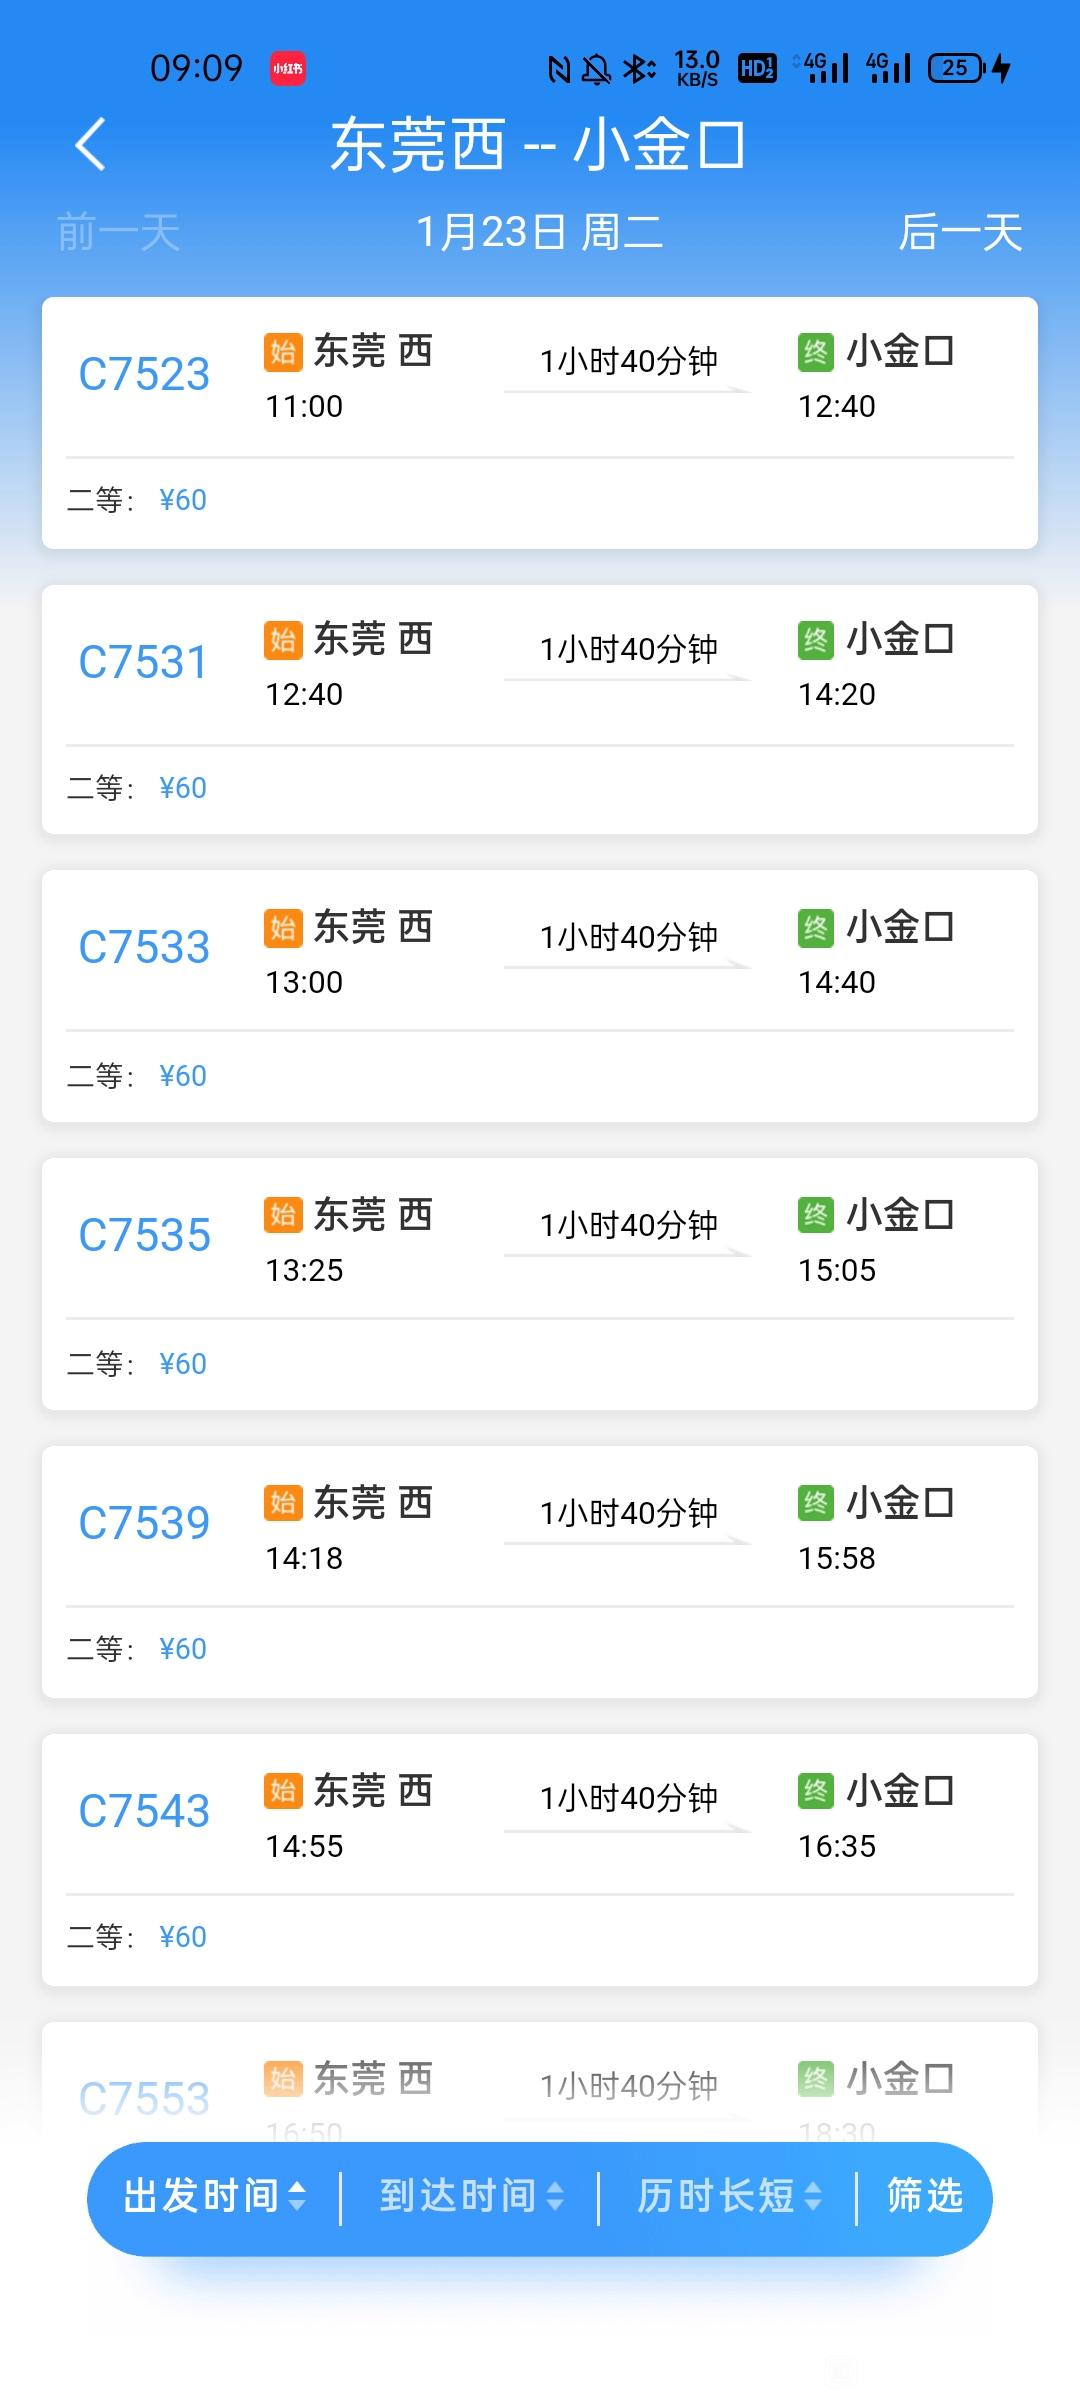
Task: Tap the orange 始 badge on C7535
Action: 283,1216
